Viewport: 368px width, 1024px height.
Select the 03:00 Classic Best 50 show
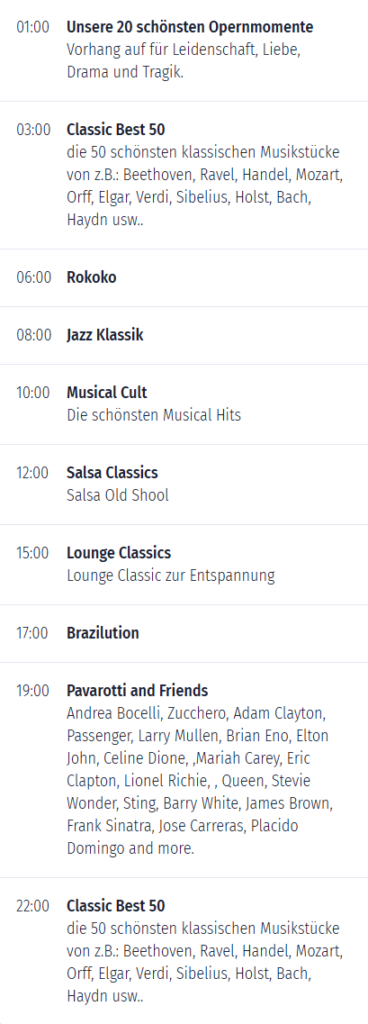pyautogui.click(x=115, y=129)
